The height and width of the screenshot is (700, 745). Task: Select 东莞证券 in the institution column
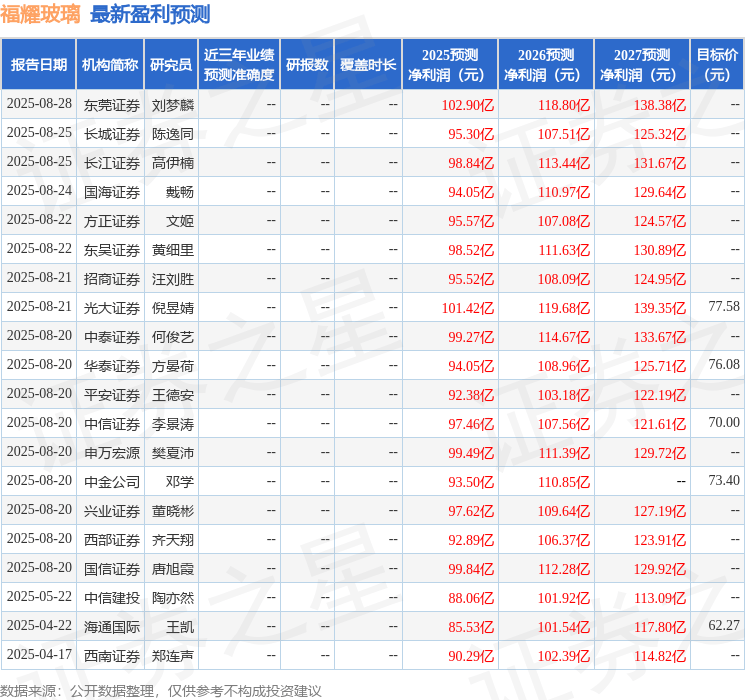pos(111,105)
